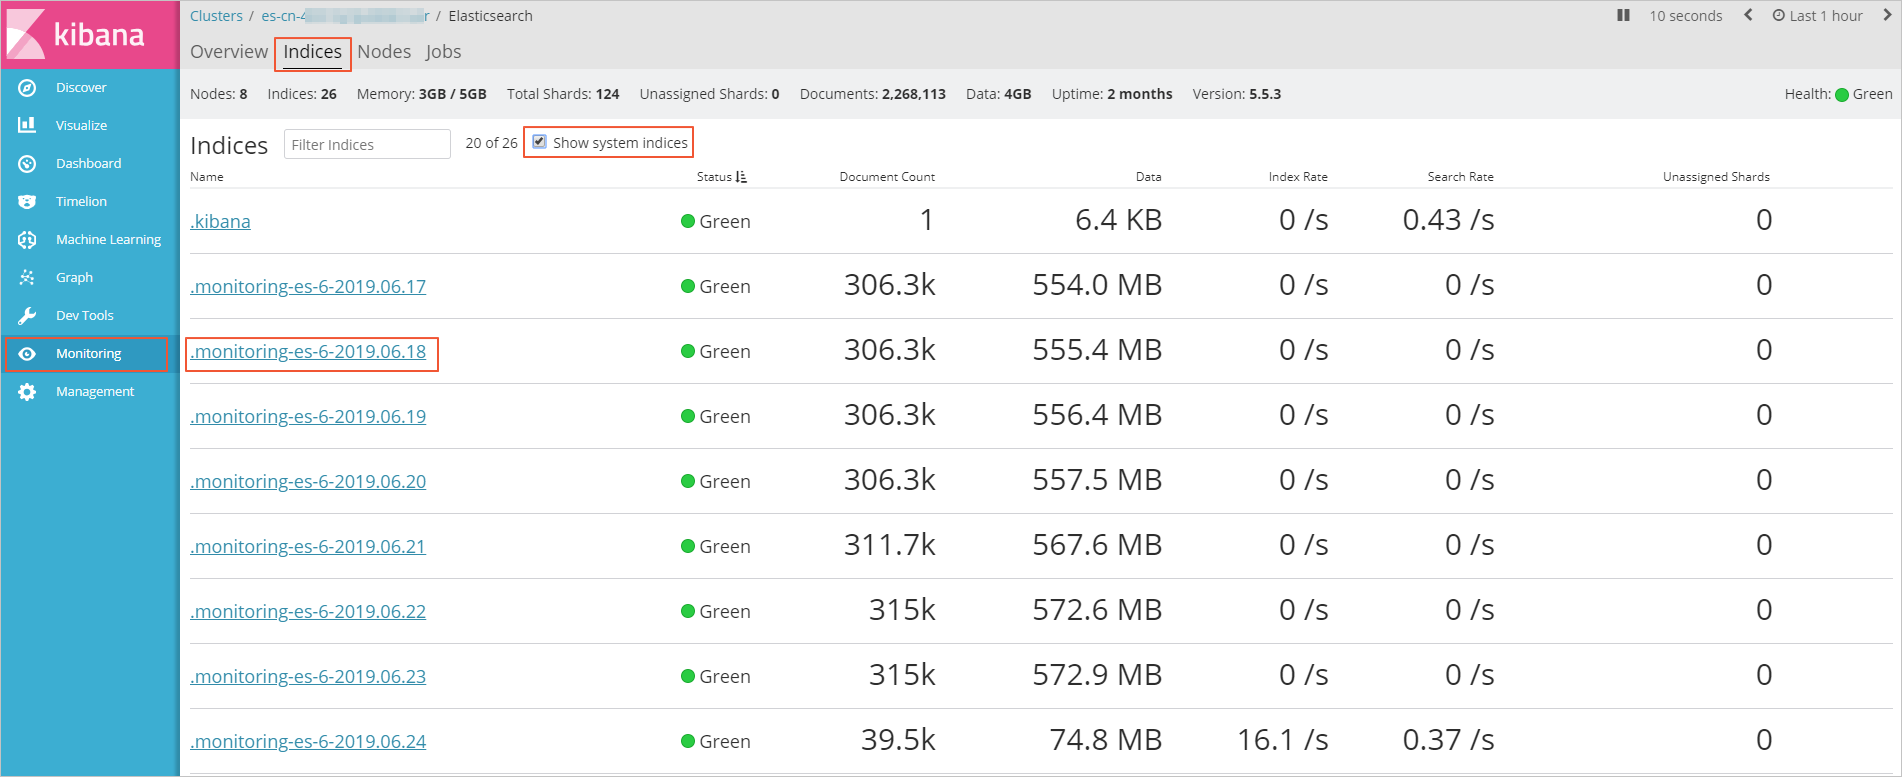Click the '20 of 26' indices count
Viewport: 1902px width, 777px height.
coord(491,143)
